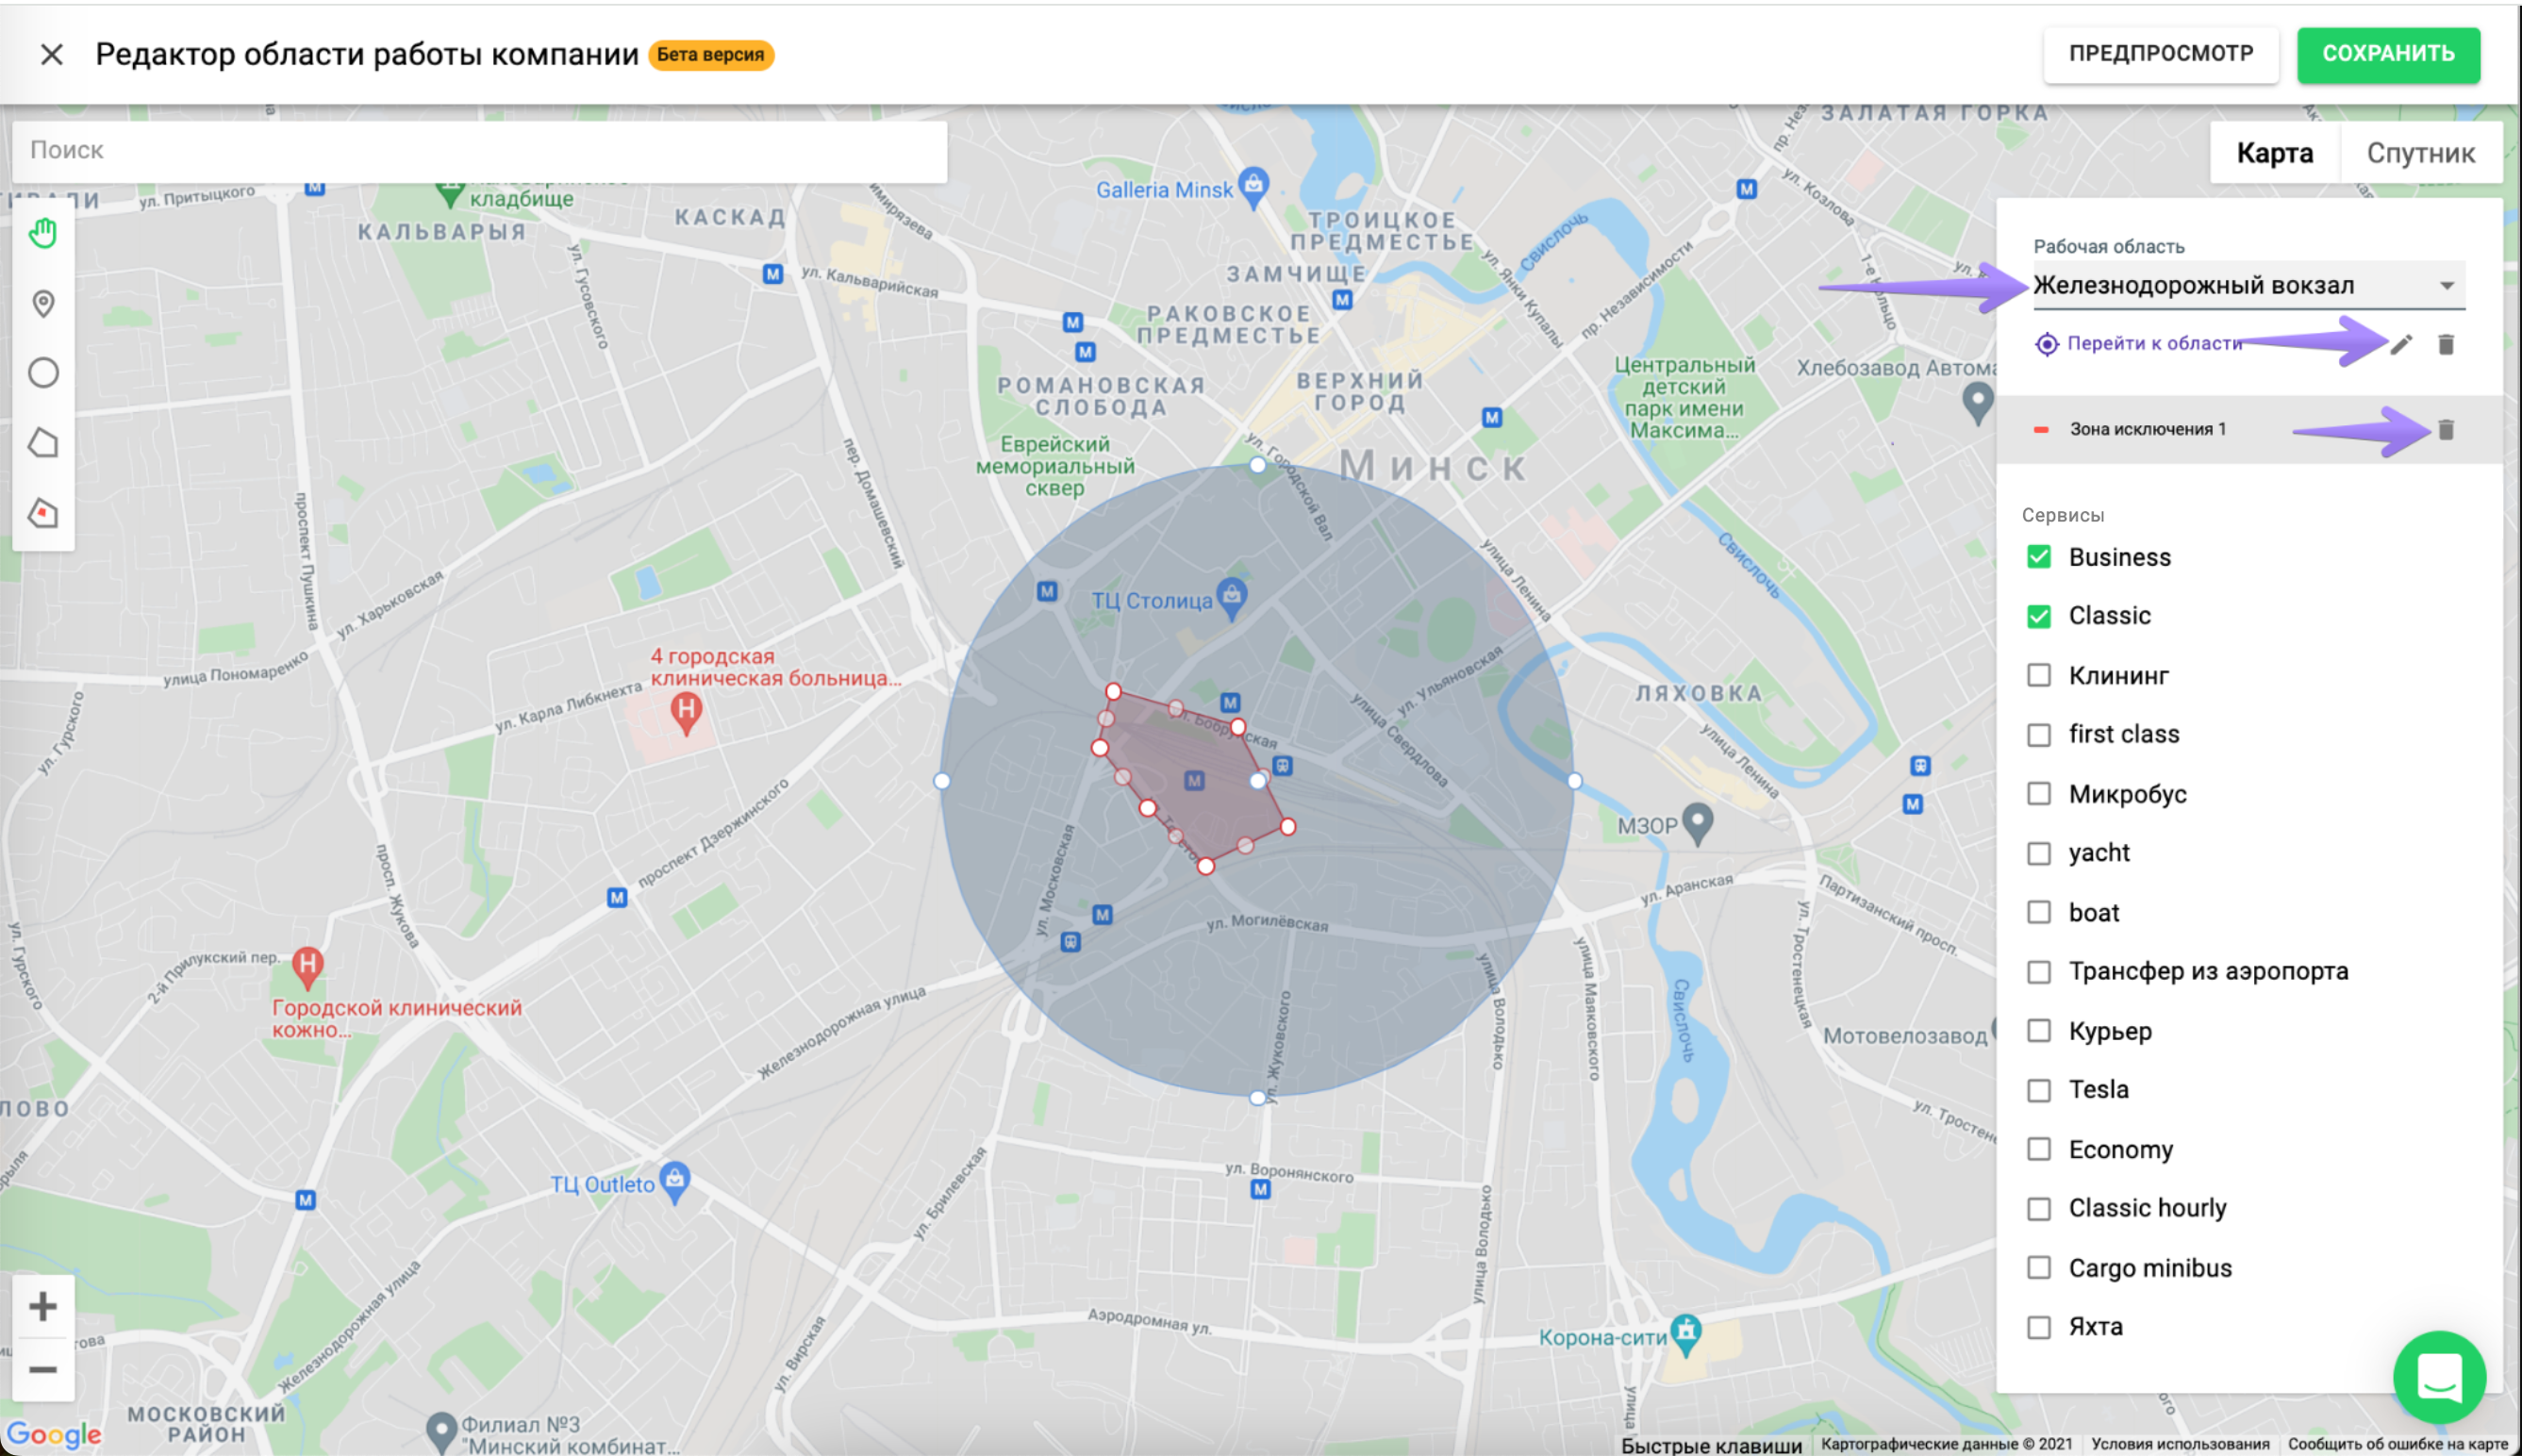This screenshot has height=1456, width=2522.
Task: Select the marker pin tool
Action: [43, 304]
